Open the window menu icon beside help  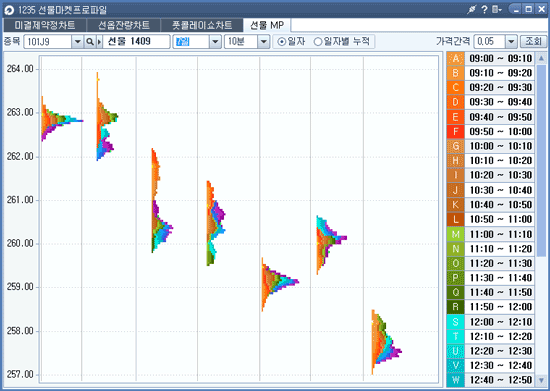pyautogui.click(x=497, y=9)
